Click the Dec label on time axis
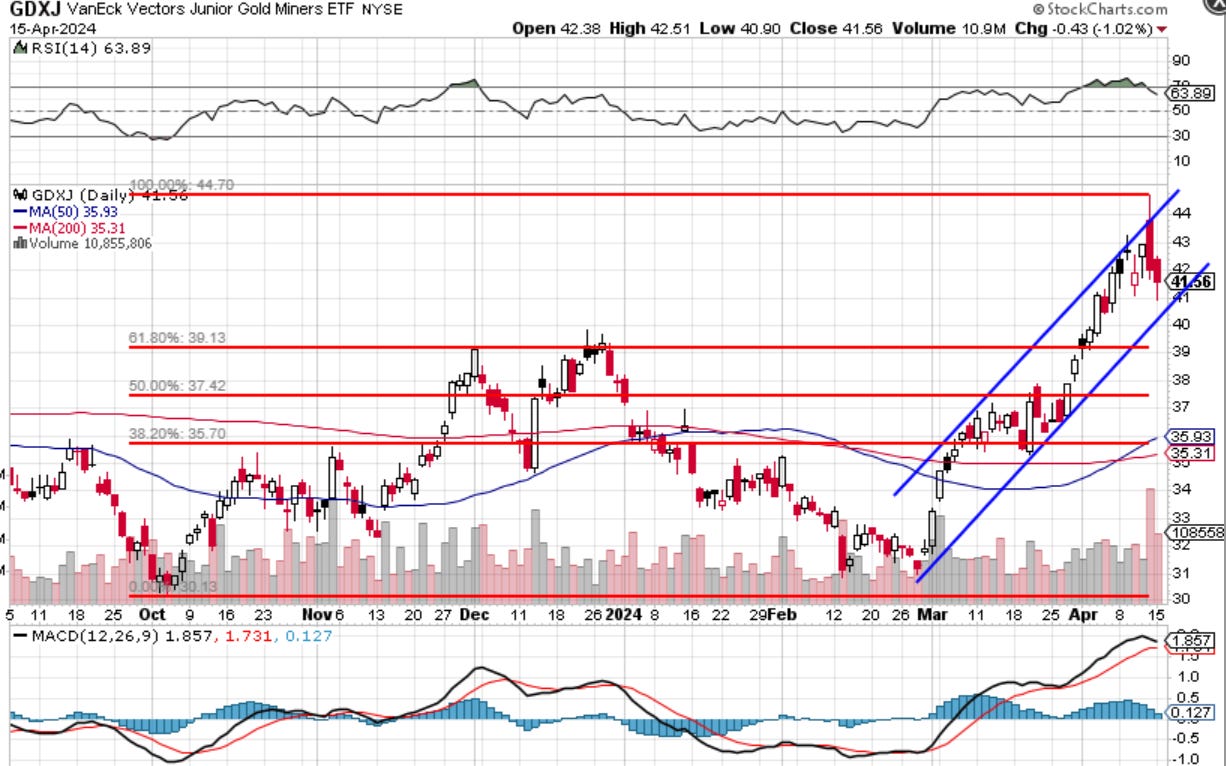This screenshot has width=1226, height=766. [473, 614]
